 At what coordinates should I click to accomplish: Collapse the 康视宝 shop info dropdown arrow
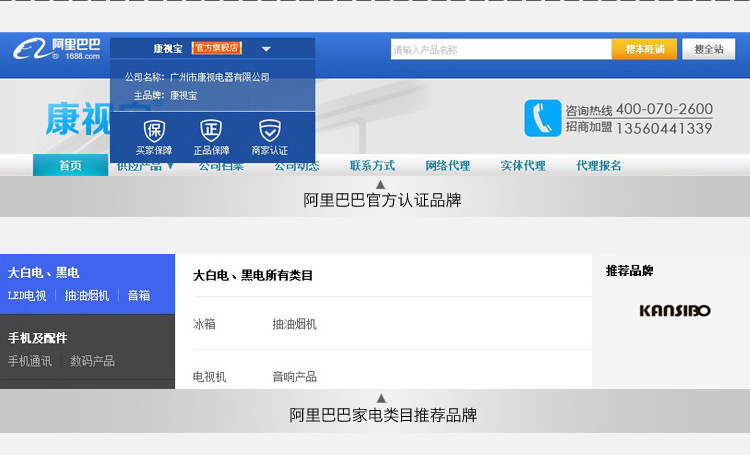coord(266,49)
